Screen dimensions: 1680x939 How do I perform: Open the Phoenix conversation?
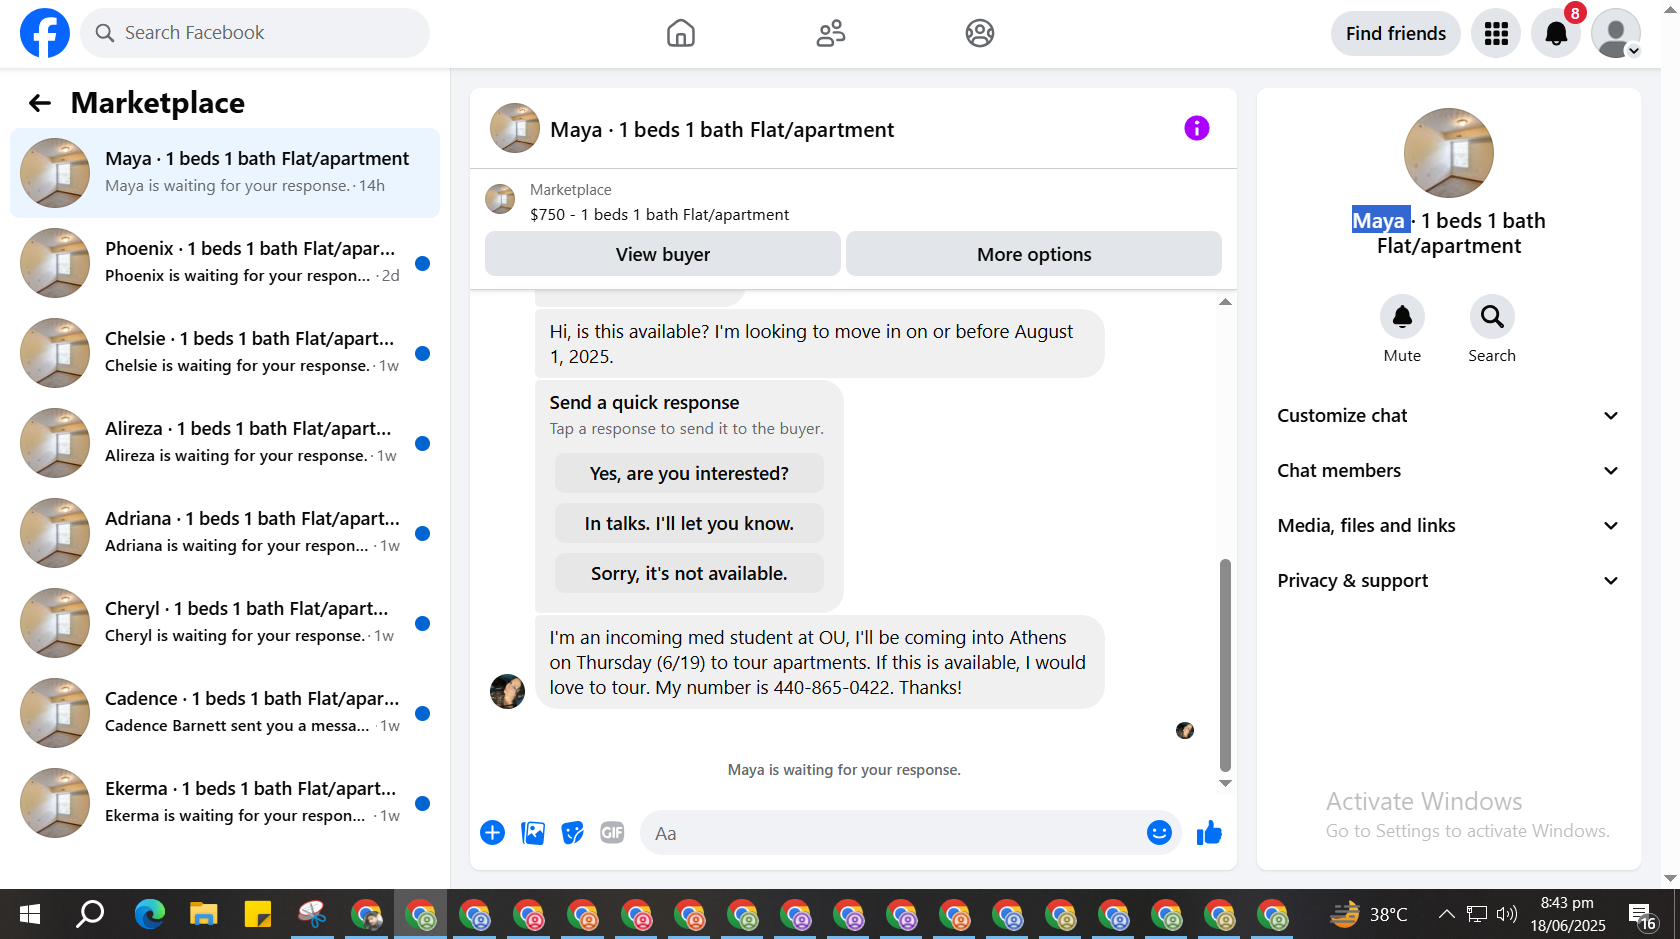click(225, 263)
